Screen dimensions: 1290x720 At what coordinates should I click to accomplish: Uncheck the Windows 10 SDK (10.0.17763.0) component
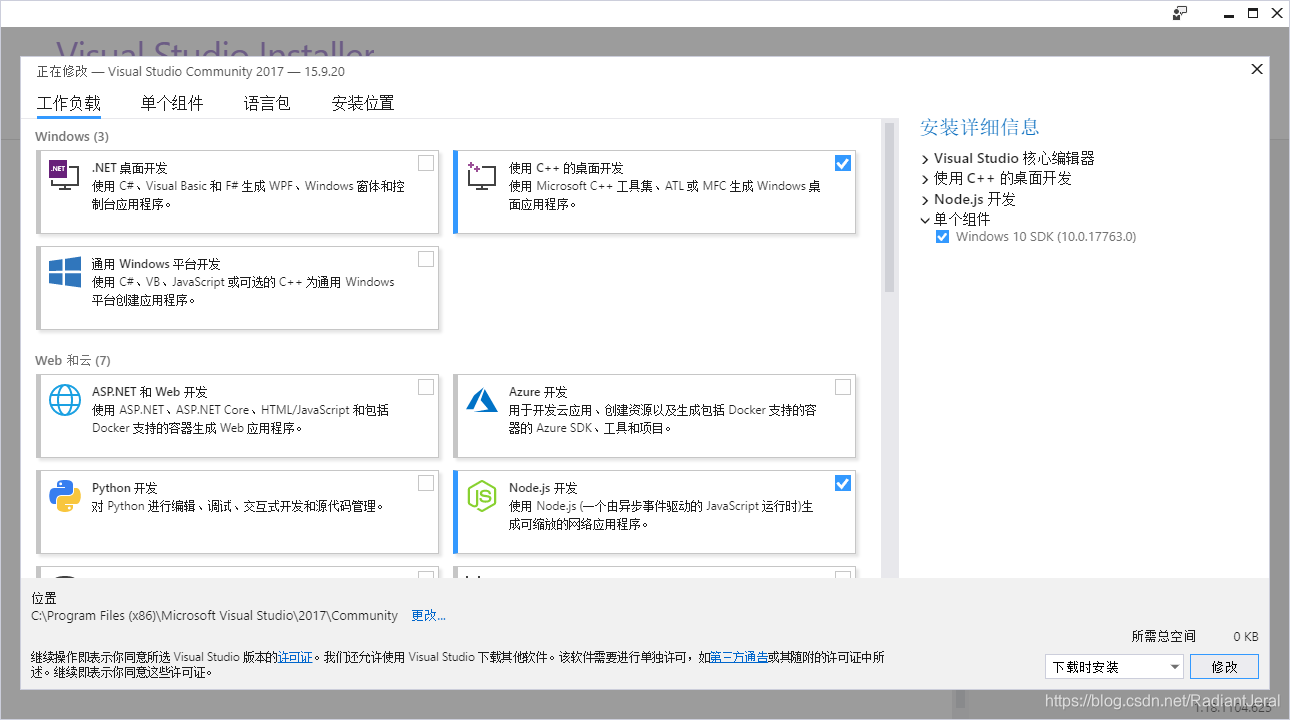click(942, 237)
